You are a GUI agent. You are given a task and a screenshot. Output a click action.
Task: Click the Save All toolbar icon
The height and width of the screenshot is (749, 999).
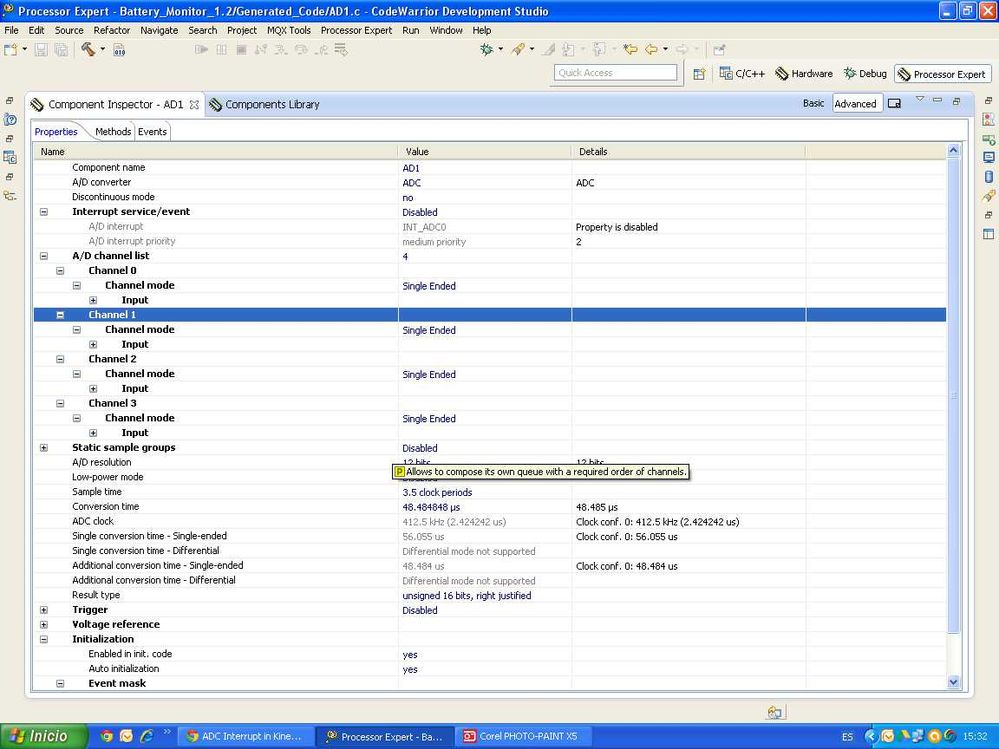[61, 49]
